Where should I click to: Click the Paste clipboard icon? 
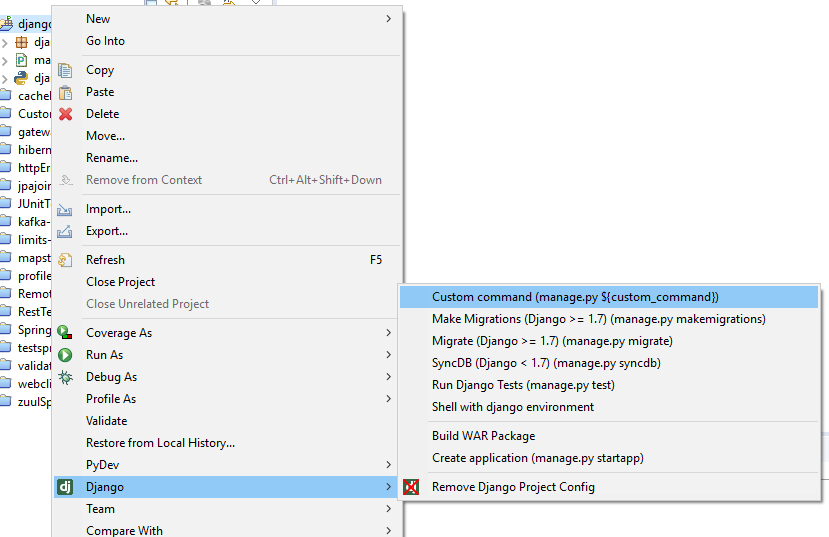pyautogui.click(x=65, y=92)
